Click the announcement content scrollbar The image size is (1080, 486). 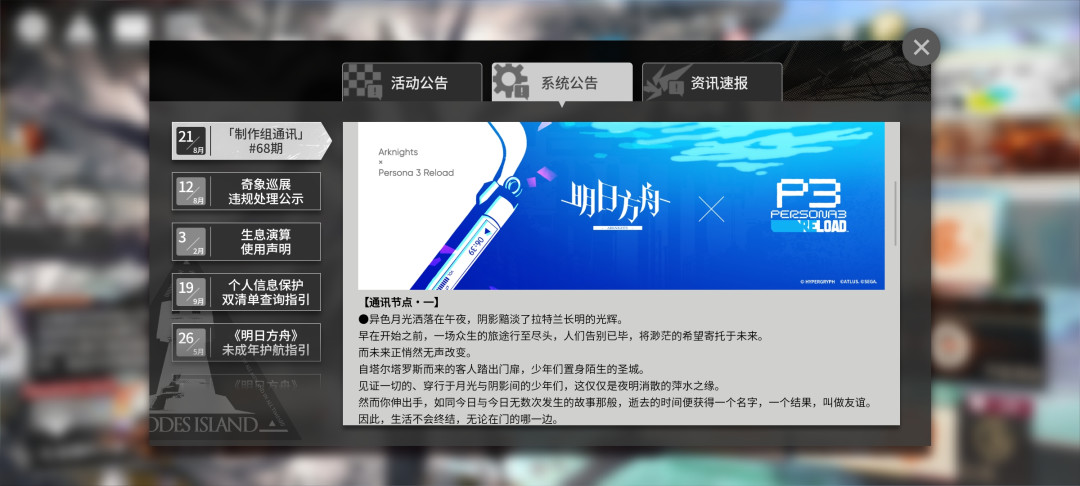[x=895, y=213]
